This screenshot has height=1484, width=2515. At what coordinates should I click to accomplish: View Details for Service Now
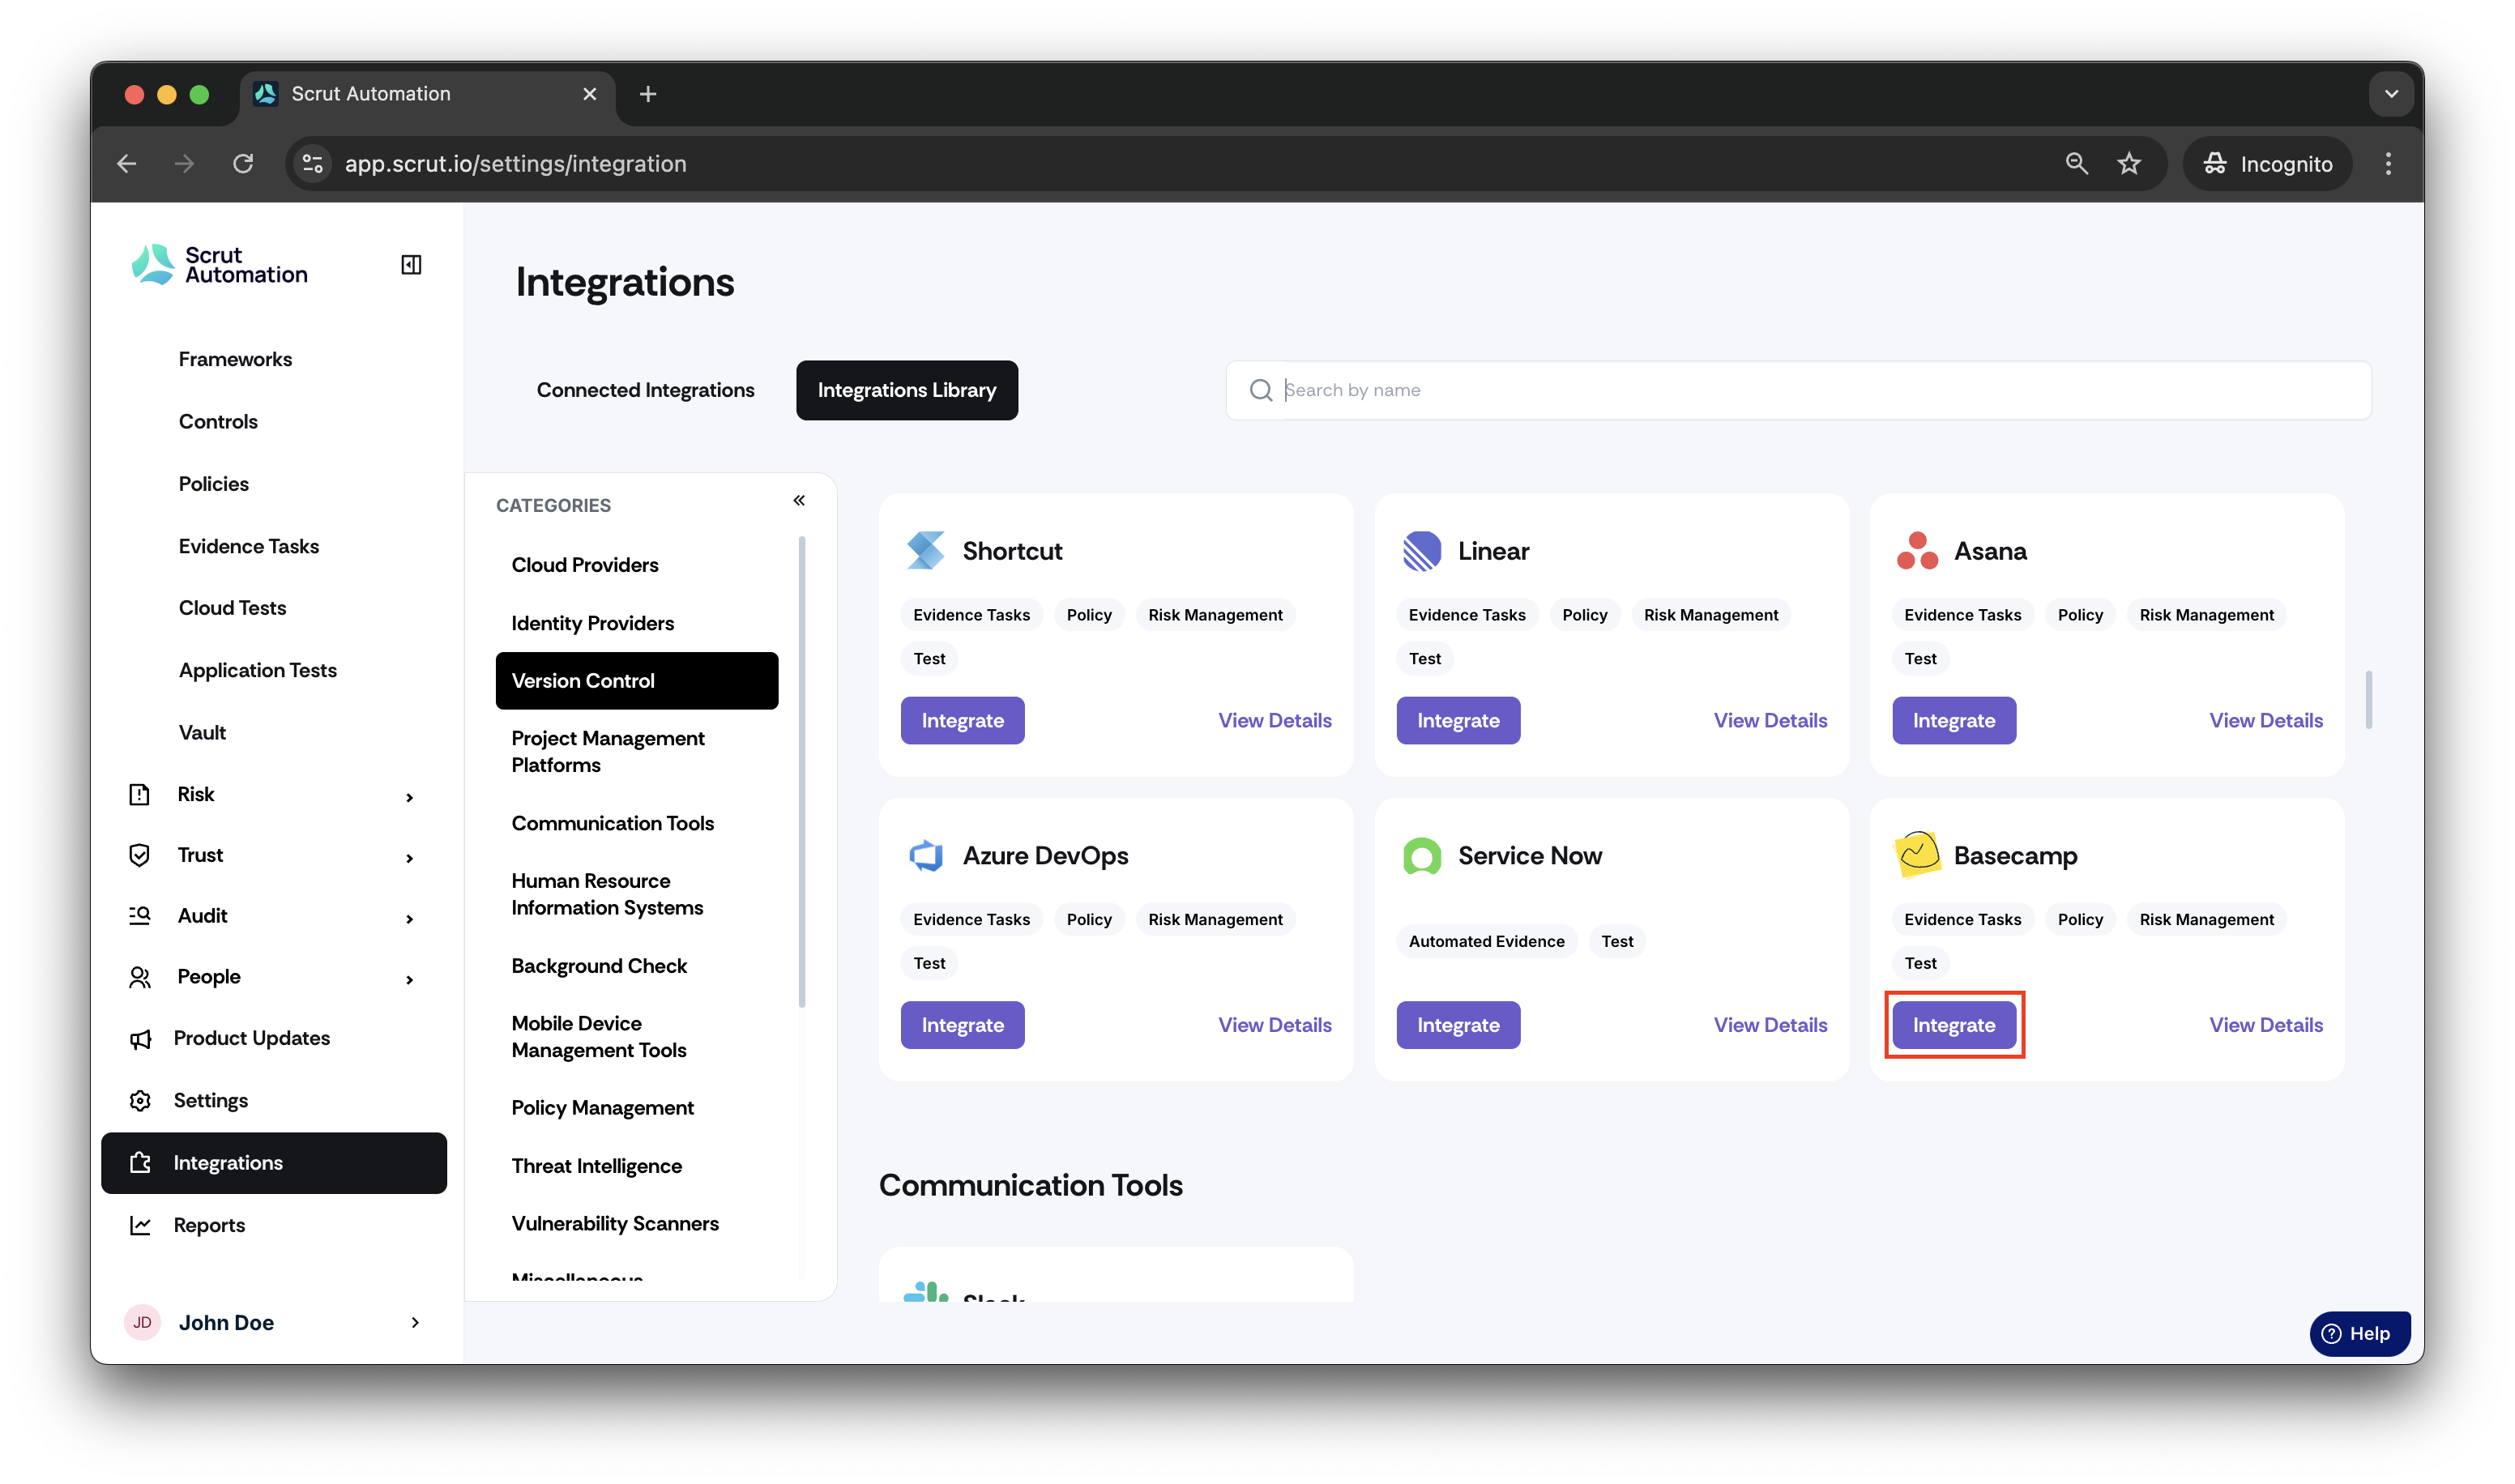1770,1025
